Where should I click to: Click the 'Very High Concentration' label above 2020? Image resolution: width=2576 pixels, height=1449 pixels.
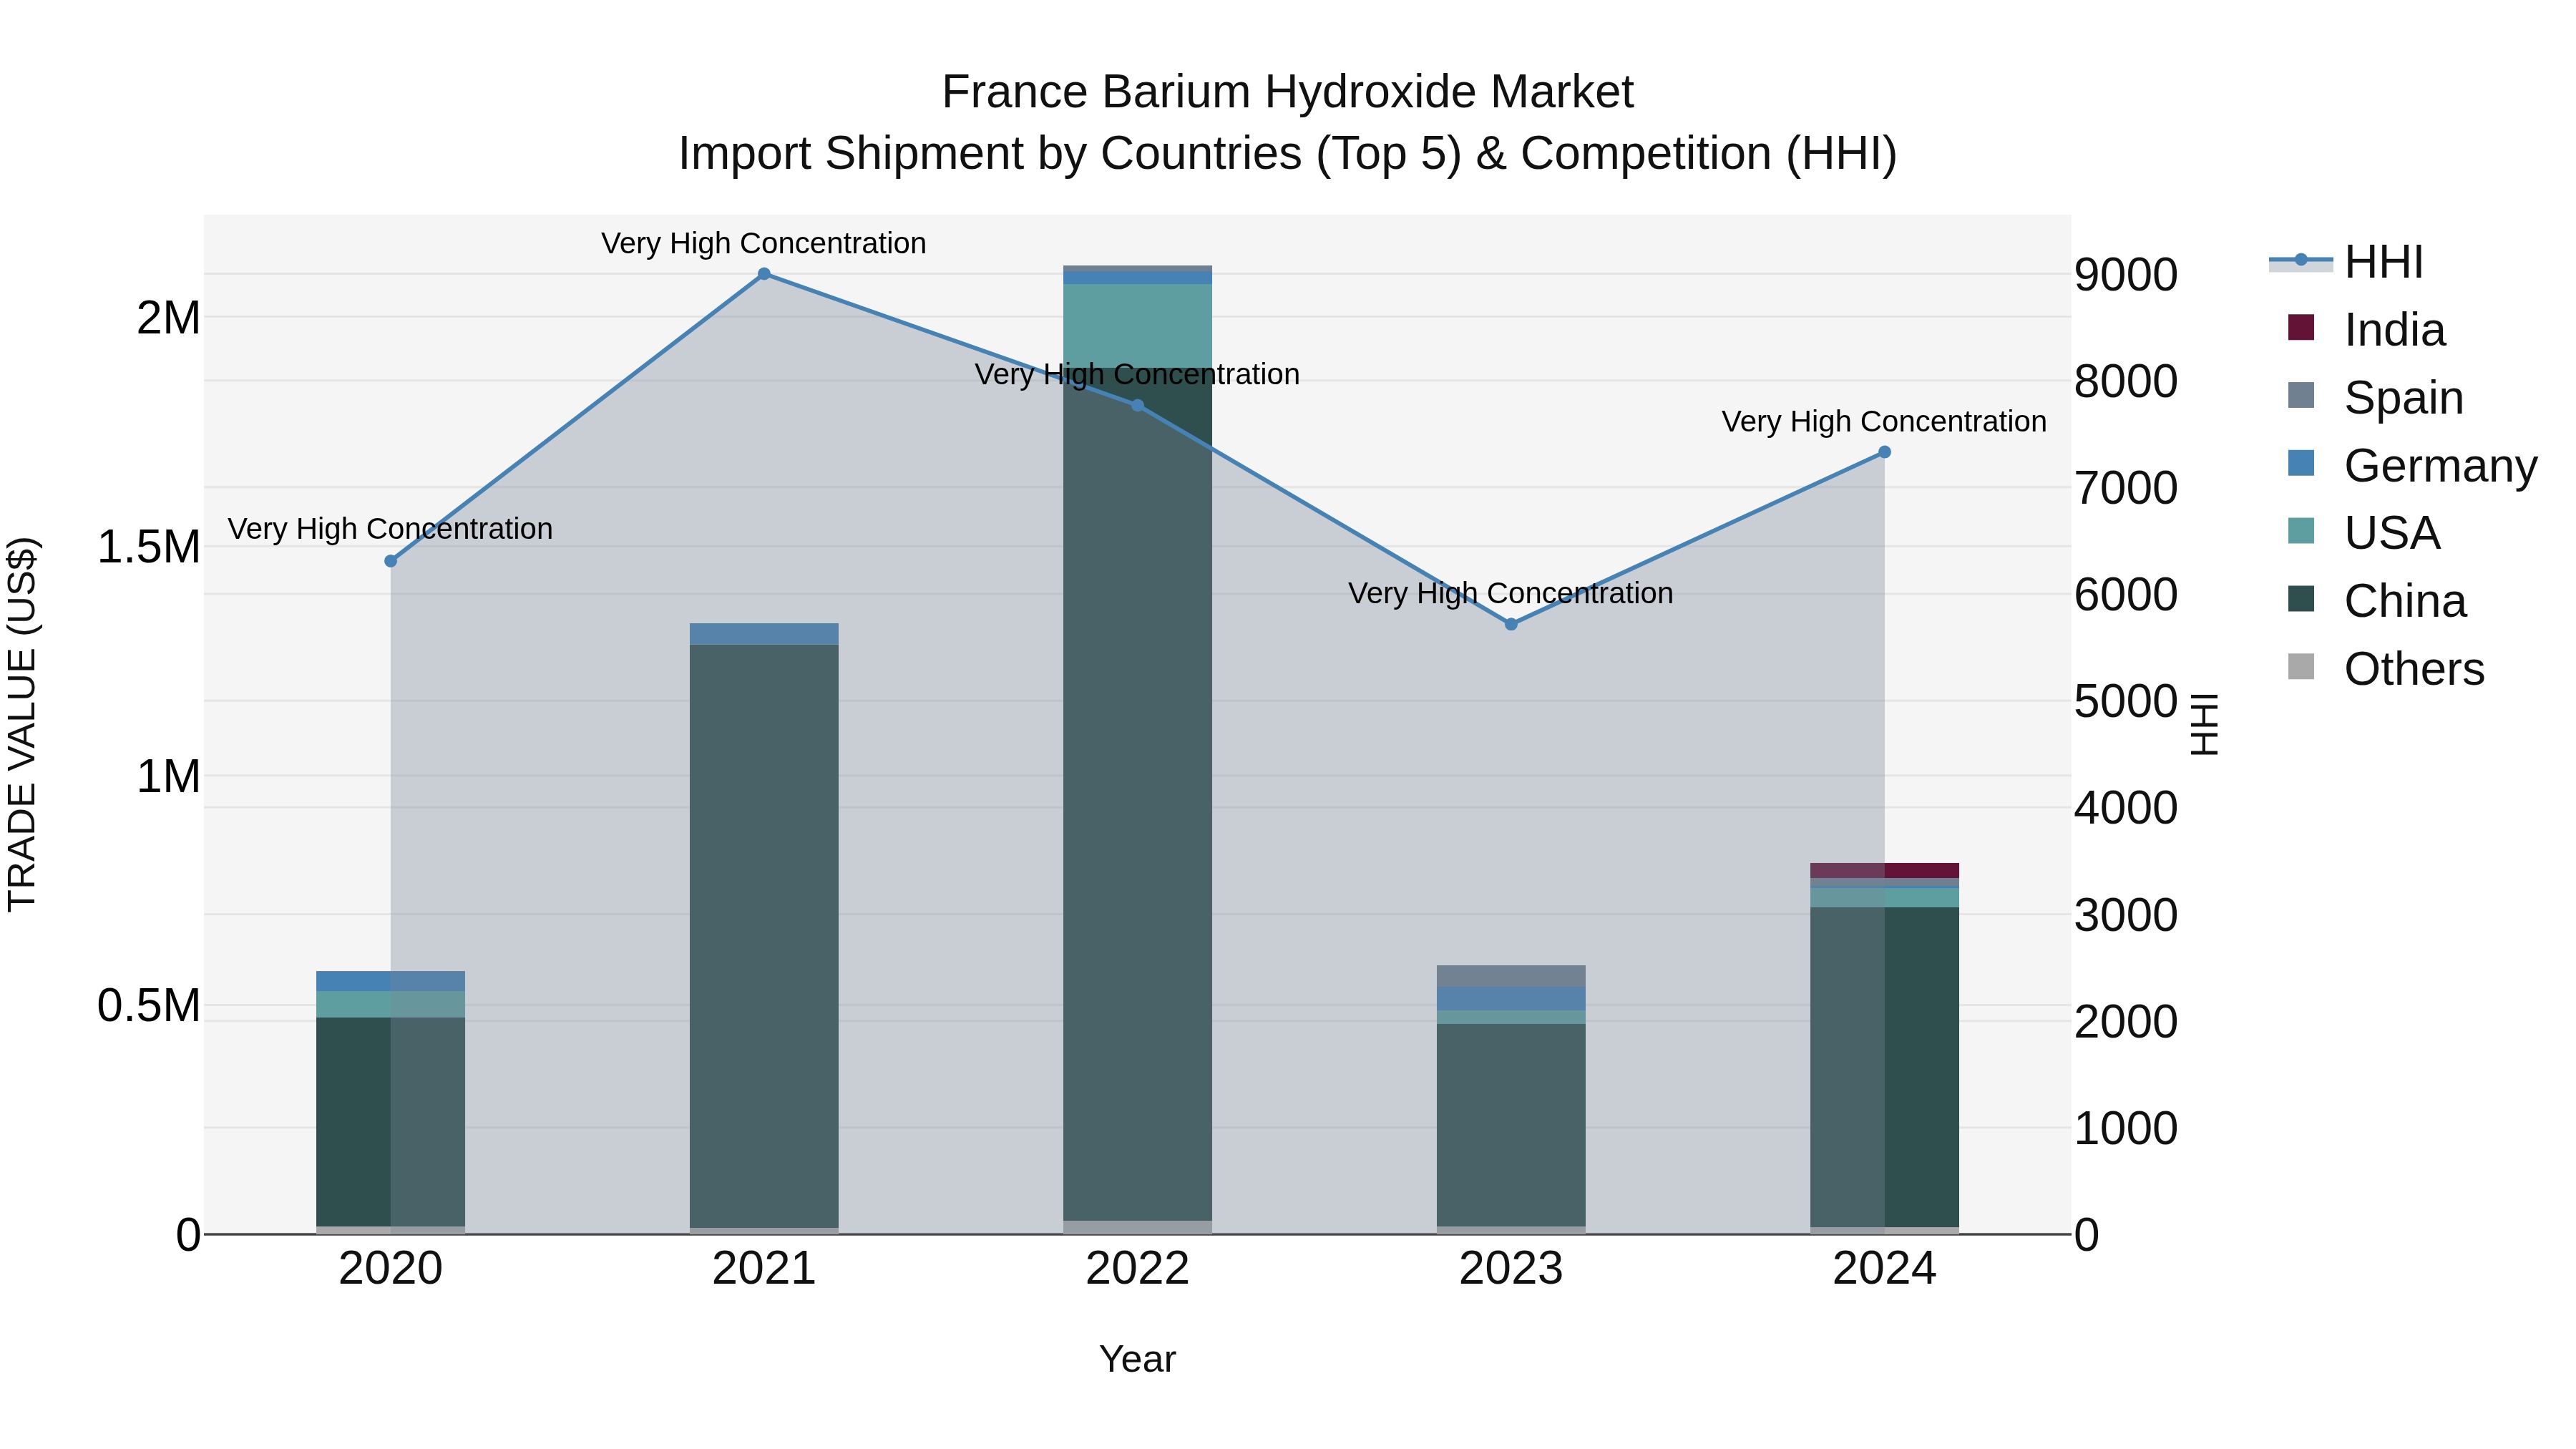point(391,528)
